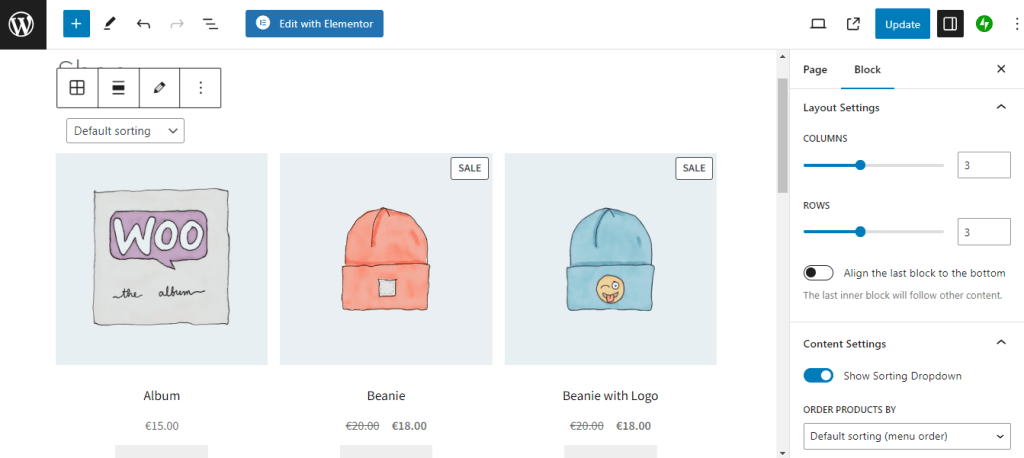Open Document Overview list view icon

point(210,24)
